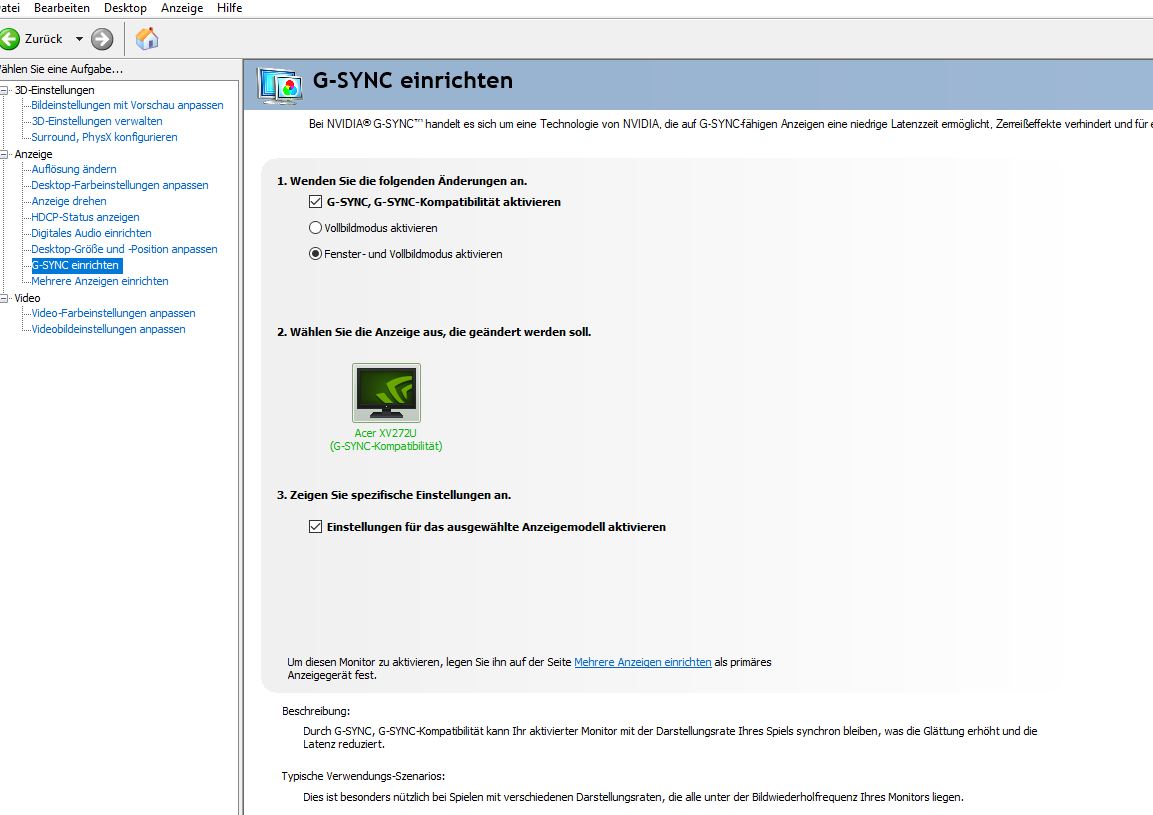Collapse the Video tree node

click(4, 298)
